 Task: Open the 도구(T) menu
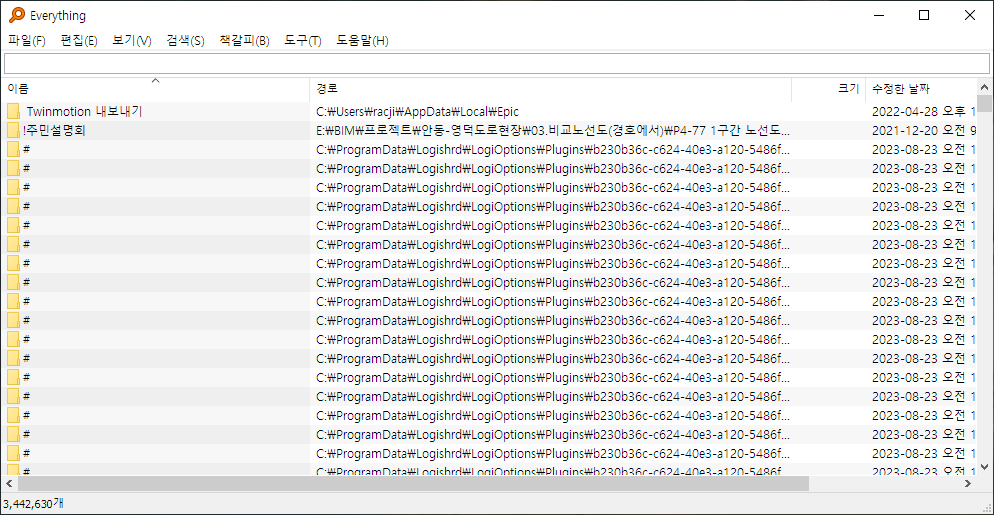click(x=302, y=41)
